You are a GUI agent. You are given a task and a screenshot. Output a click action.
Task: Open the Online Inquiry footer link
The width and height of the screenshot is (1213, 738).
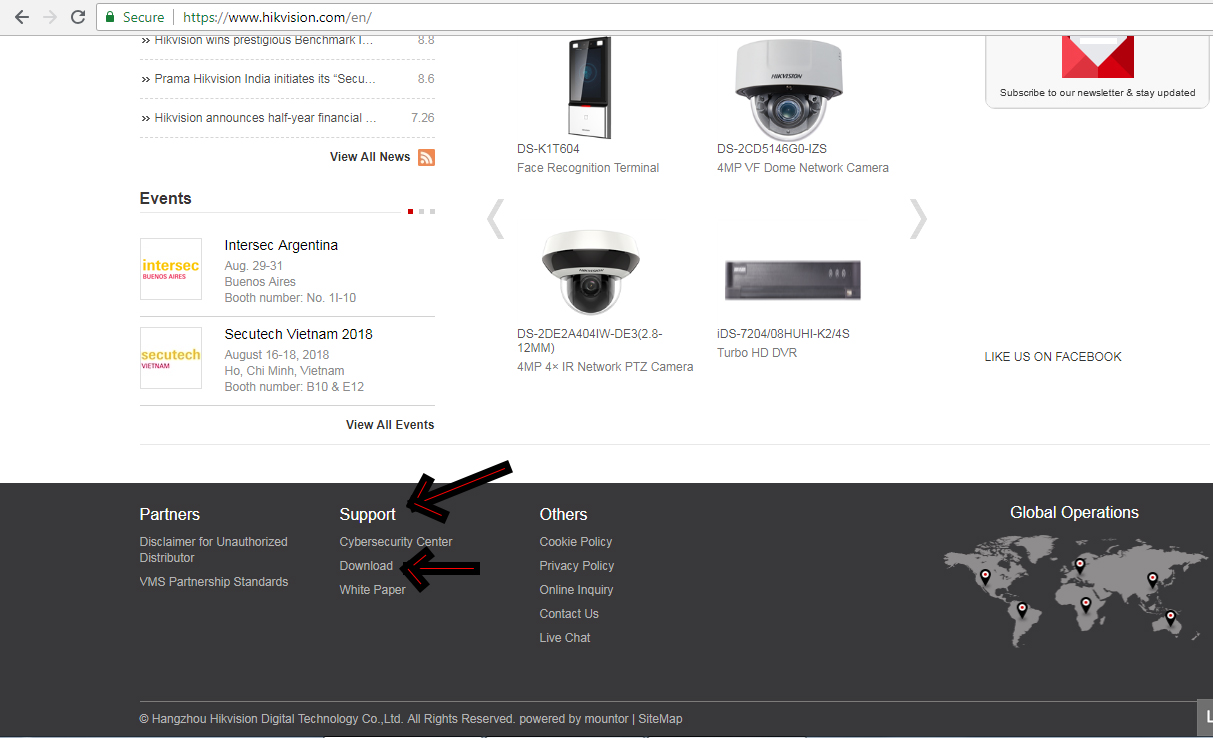pos(577,590)
